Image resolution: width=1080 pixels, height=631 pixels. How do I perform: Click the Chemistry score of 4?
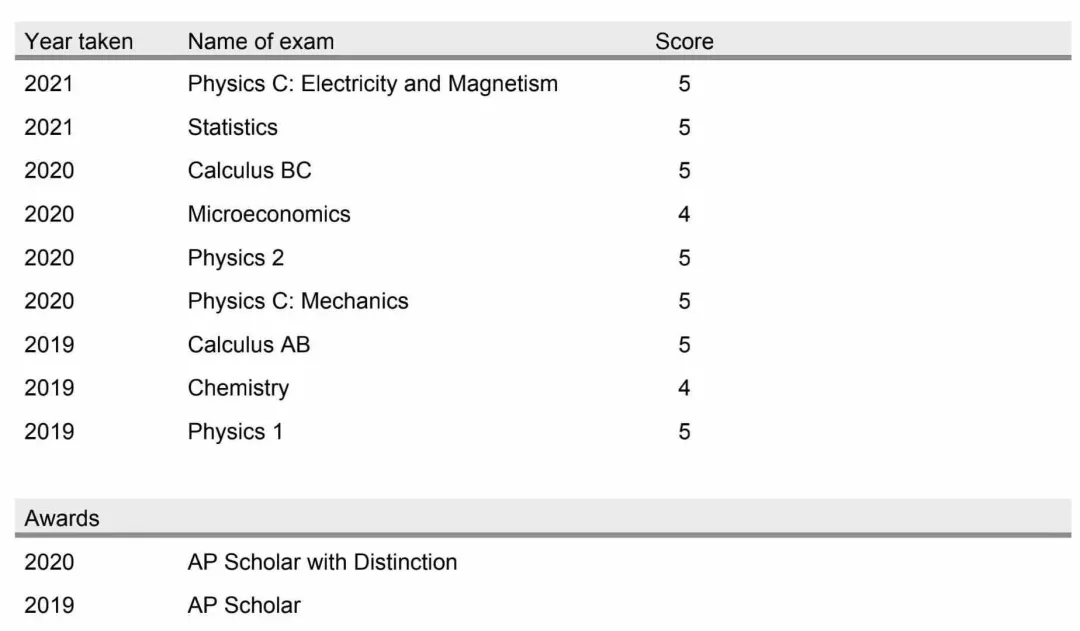click(684, 388)
